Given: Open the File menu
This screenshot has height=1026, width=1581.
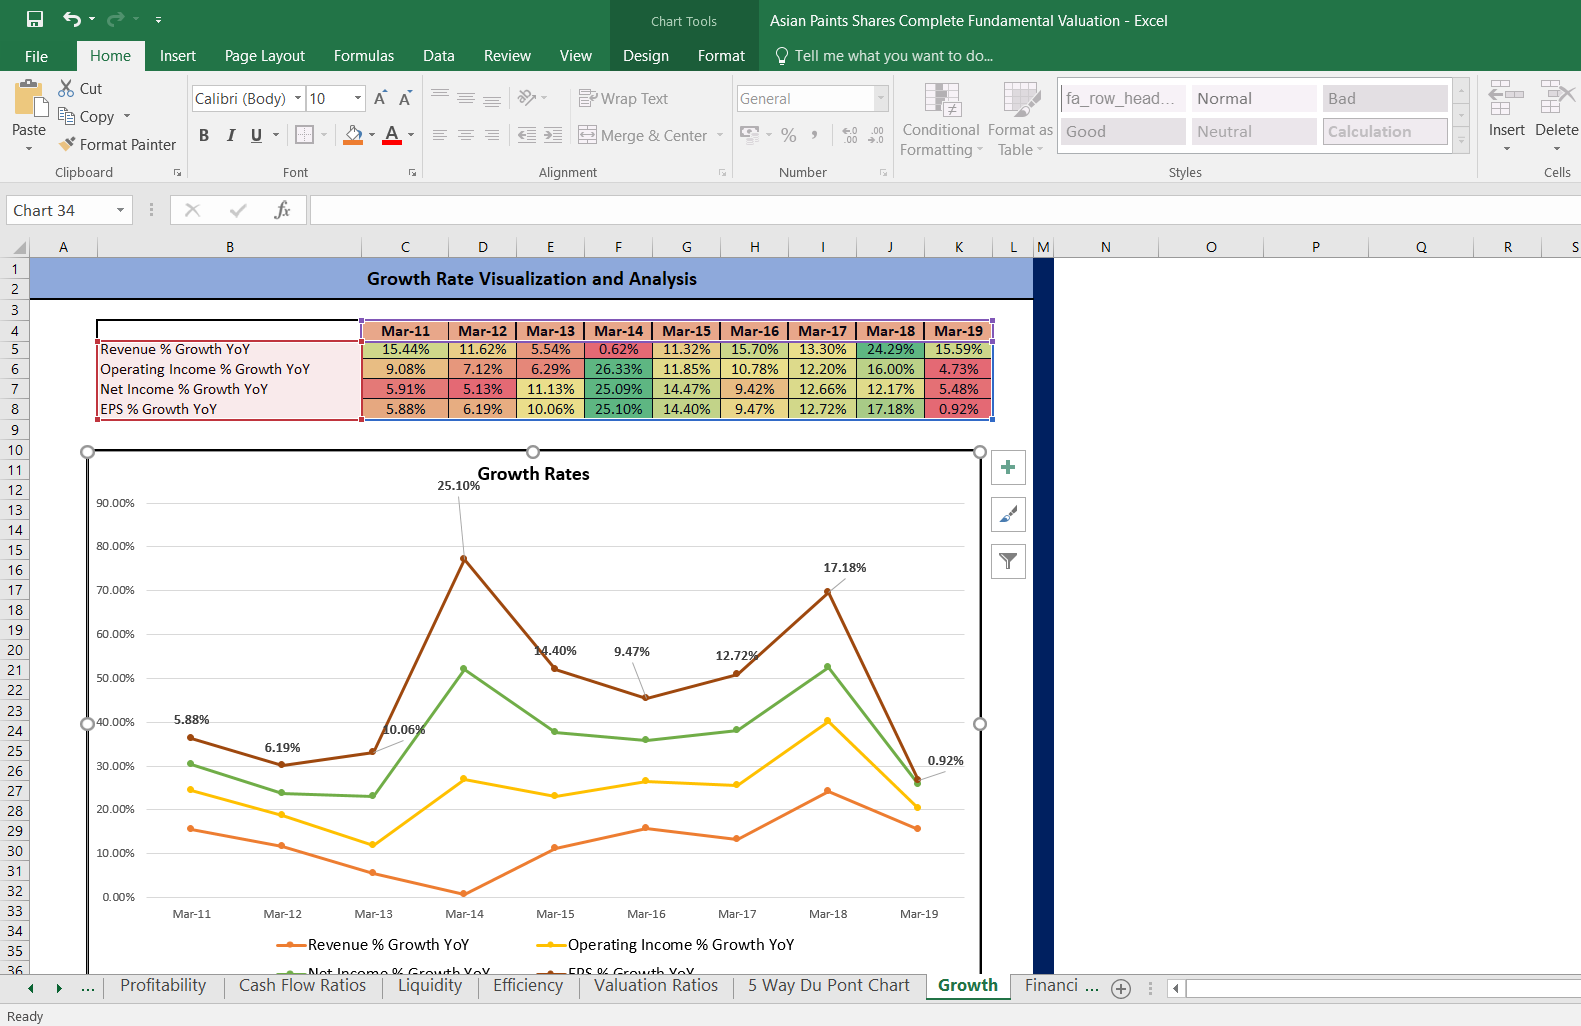Looking at the screenshot, I should point(37,56).
